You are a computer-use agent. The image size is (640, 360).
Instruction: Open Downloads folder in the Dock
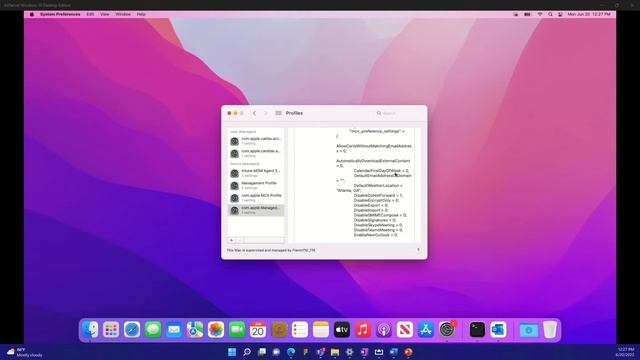(x=529, y=329)
